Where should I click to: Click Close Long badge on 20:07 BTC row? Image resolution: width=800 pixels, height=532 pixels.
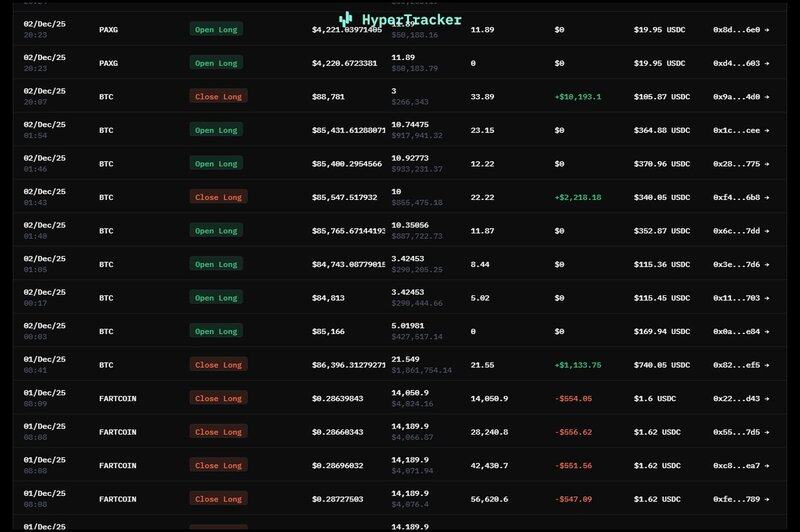(x=218, y=97)
